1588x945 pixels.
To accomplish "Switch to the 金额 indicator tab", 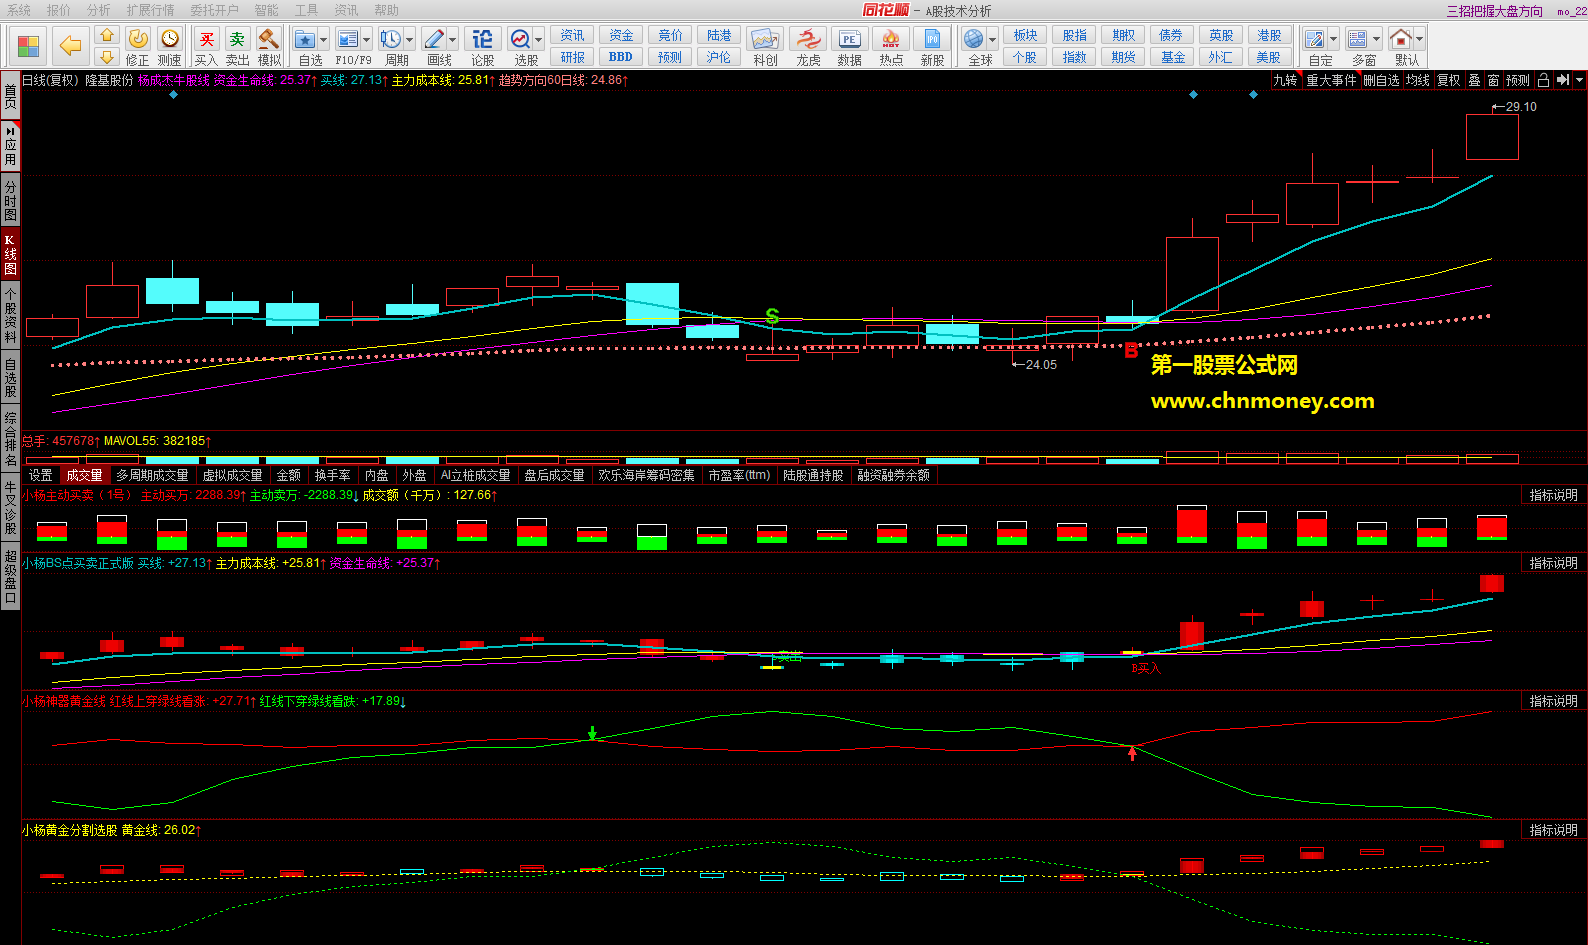I will pos(289,475).
